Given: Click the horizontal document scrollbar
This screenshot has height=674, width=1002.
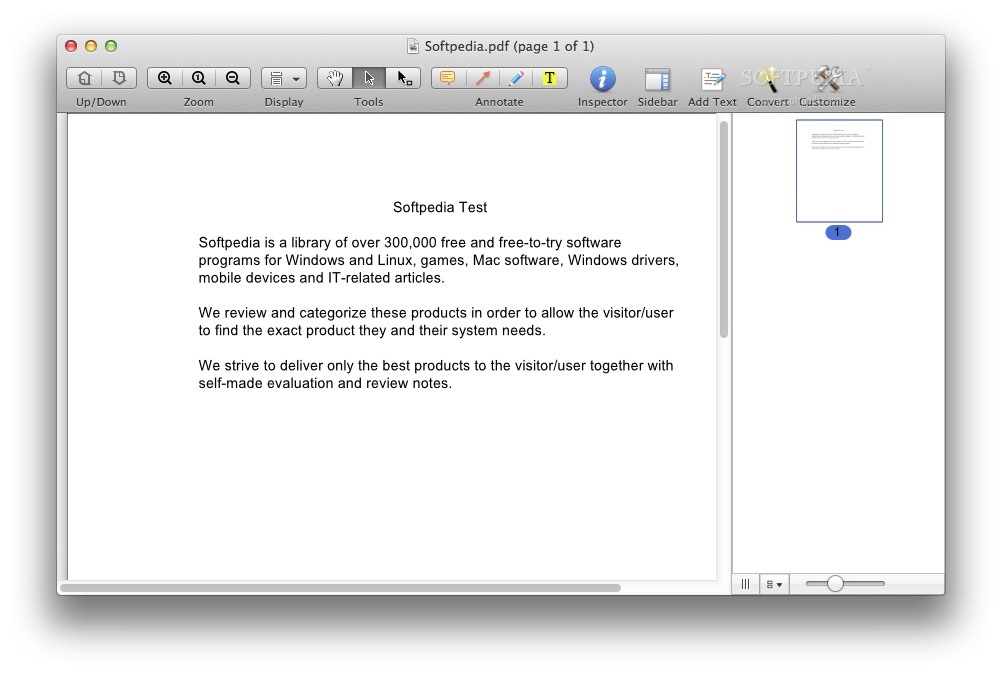Looking at the screenshot, I should click(340, 588).
